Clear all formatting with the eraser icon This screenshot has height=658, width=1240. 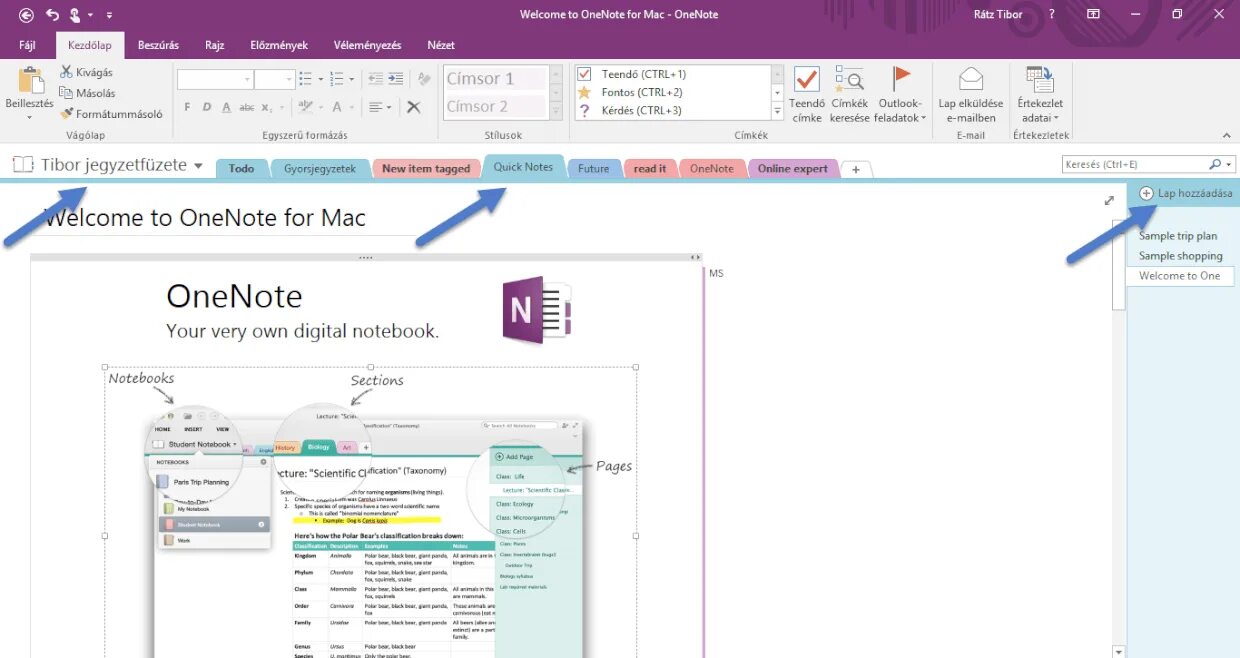pyautogui.click(x=424, y=79)
